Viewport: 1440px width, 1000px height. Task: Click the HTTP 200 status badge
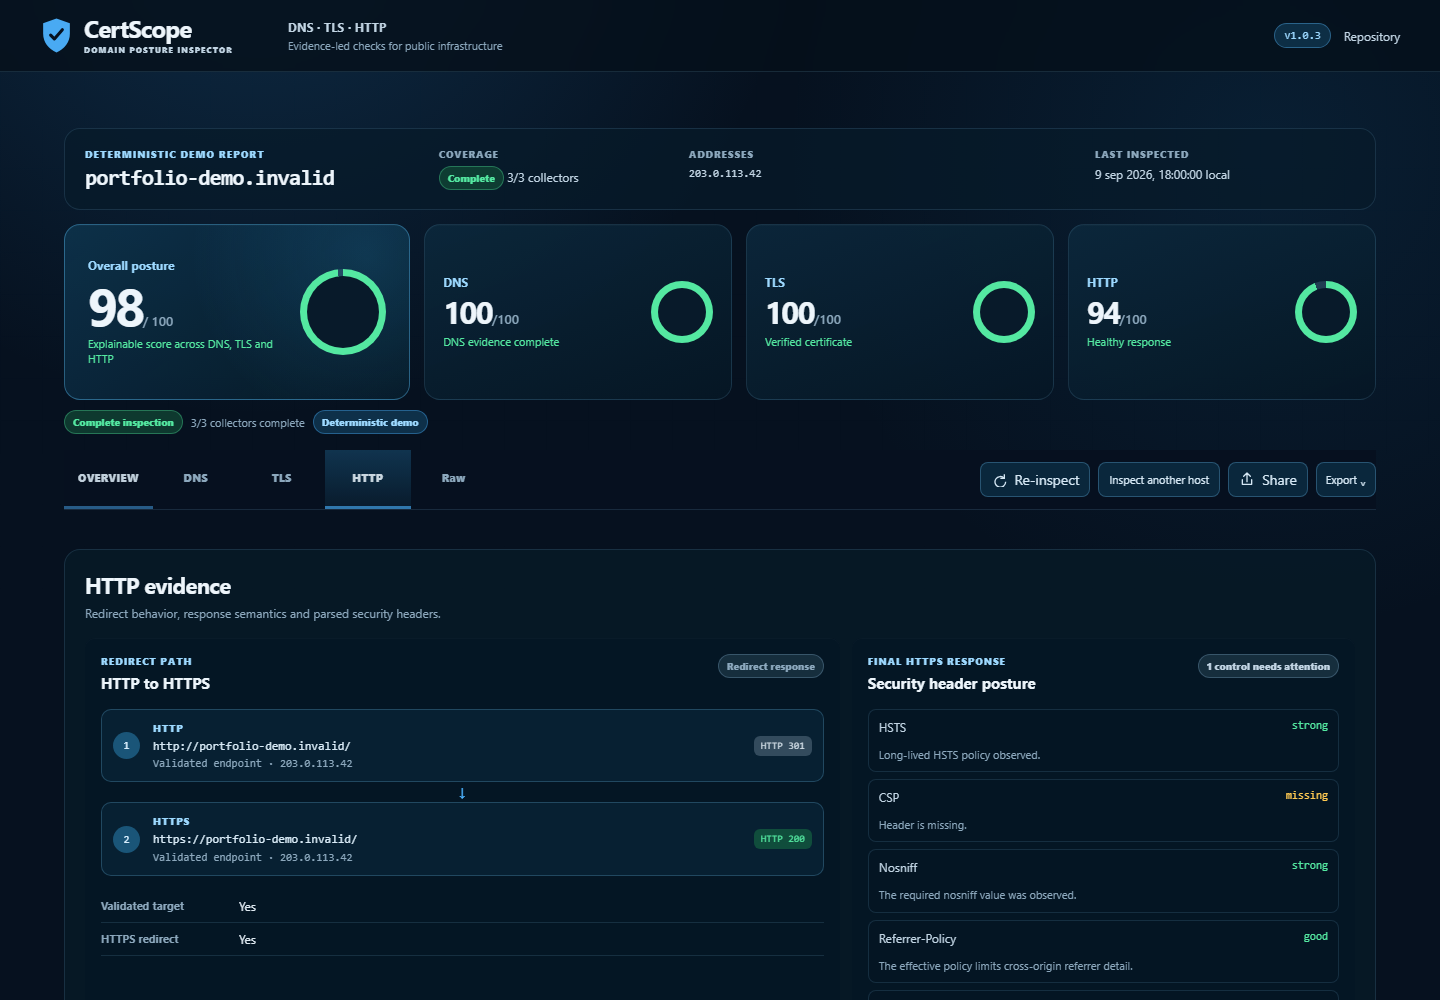(782, 839)
